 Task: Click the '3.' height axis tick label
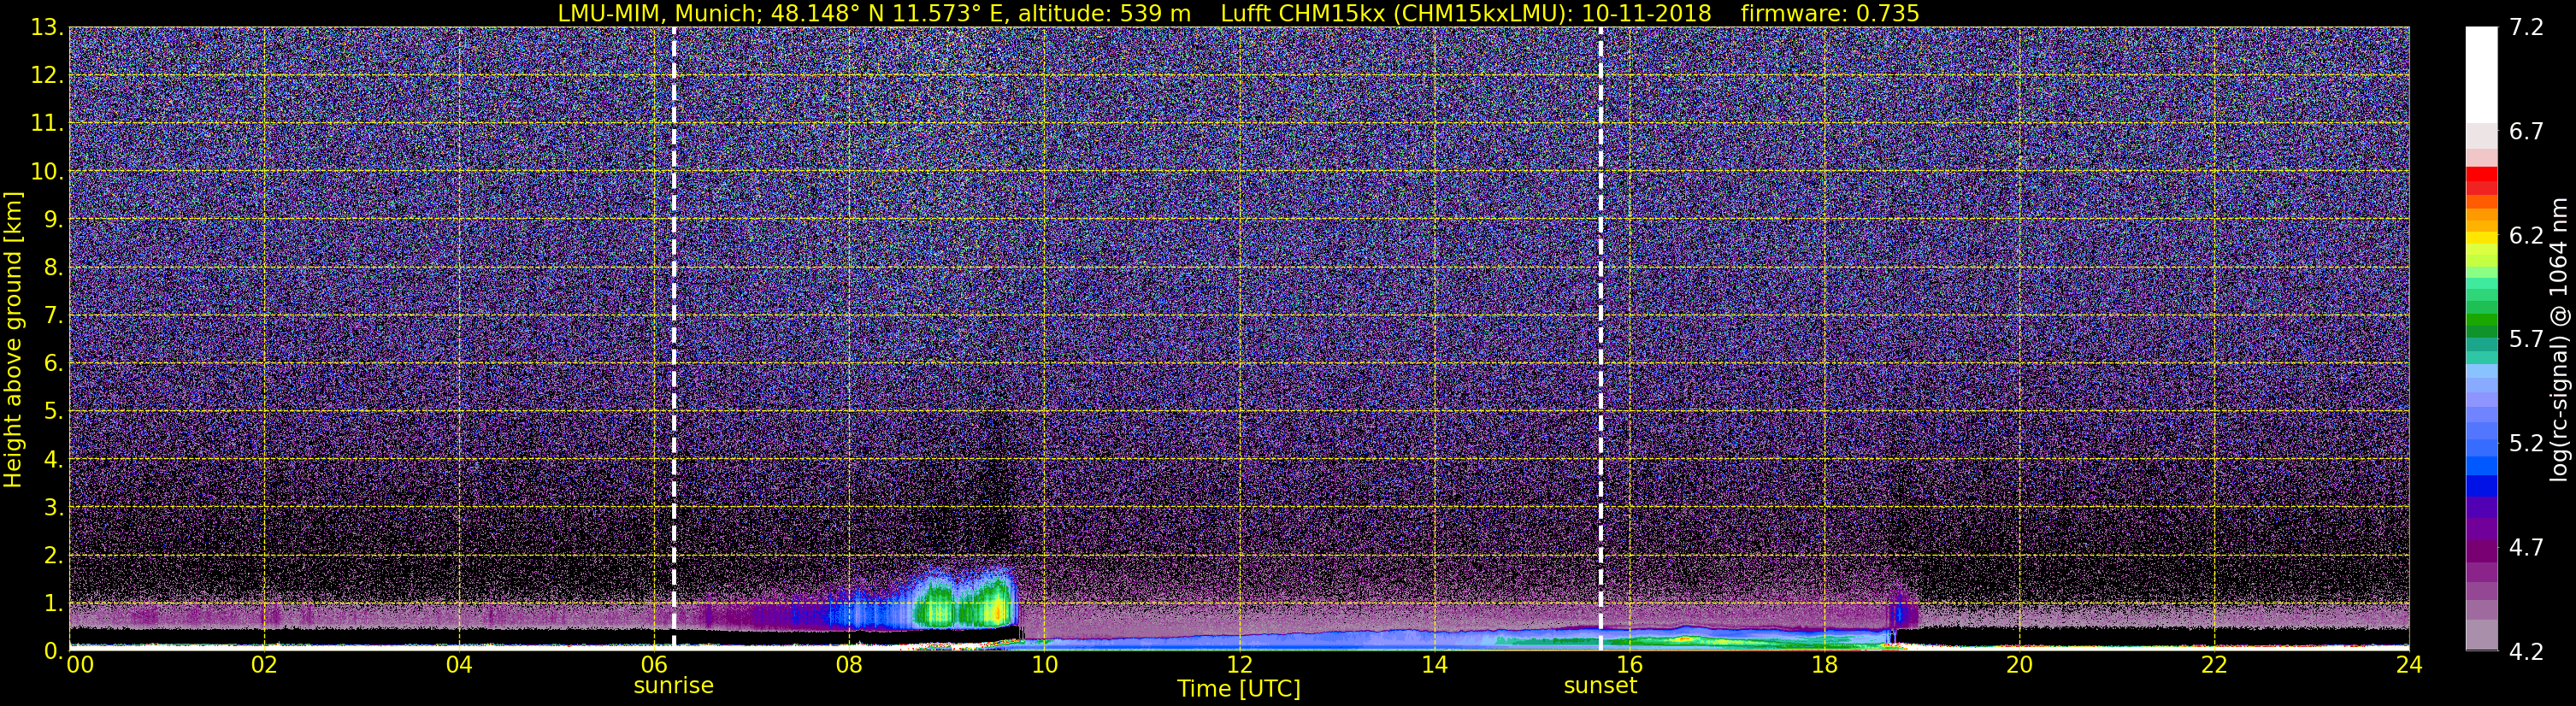(54, 508)
